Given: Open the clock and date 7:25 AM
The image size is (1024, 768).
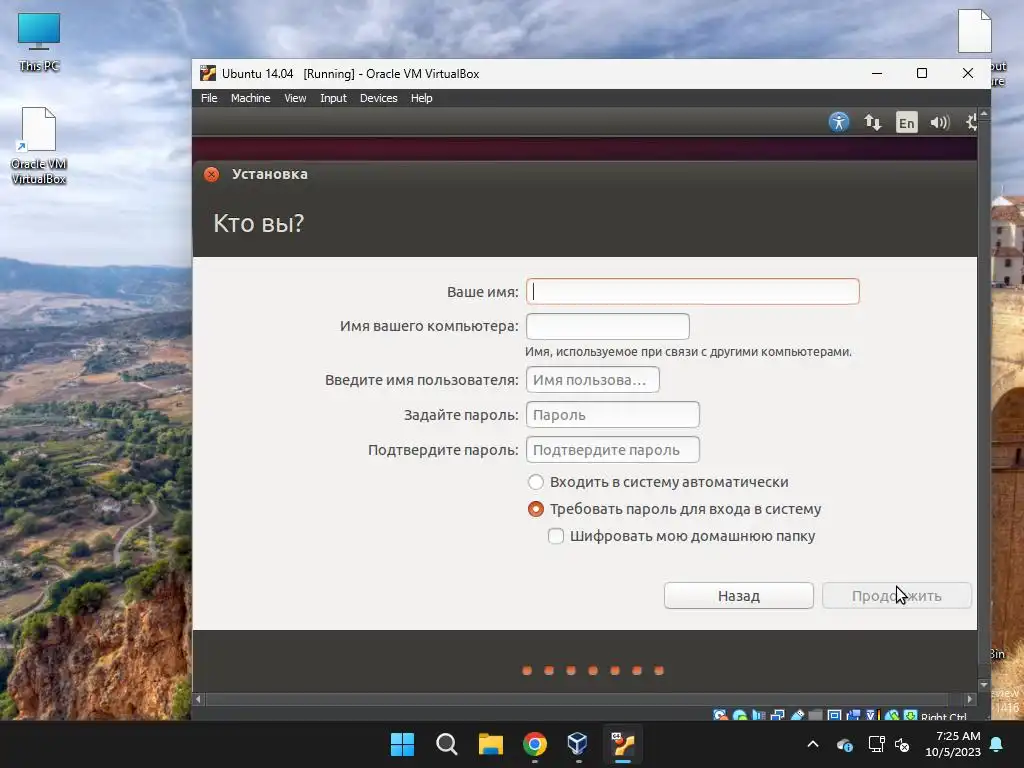Looking at the screenshot, I should click(953, 744).
